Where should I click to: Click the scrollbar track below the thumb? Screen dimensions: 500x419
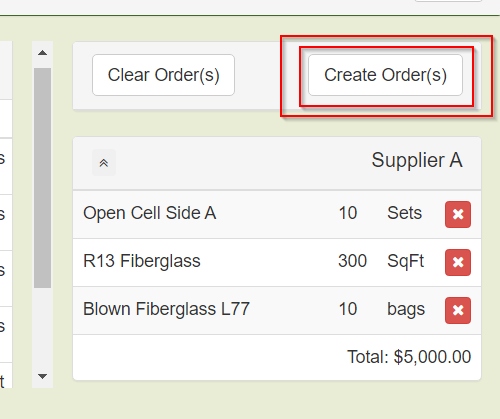42,327
